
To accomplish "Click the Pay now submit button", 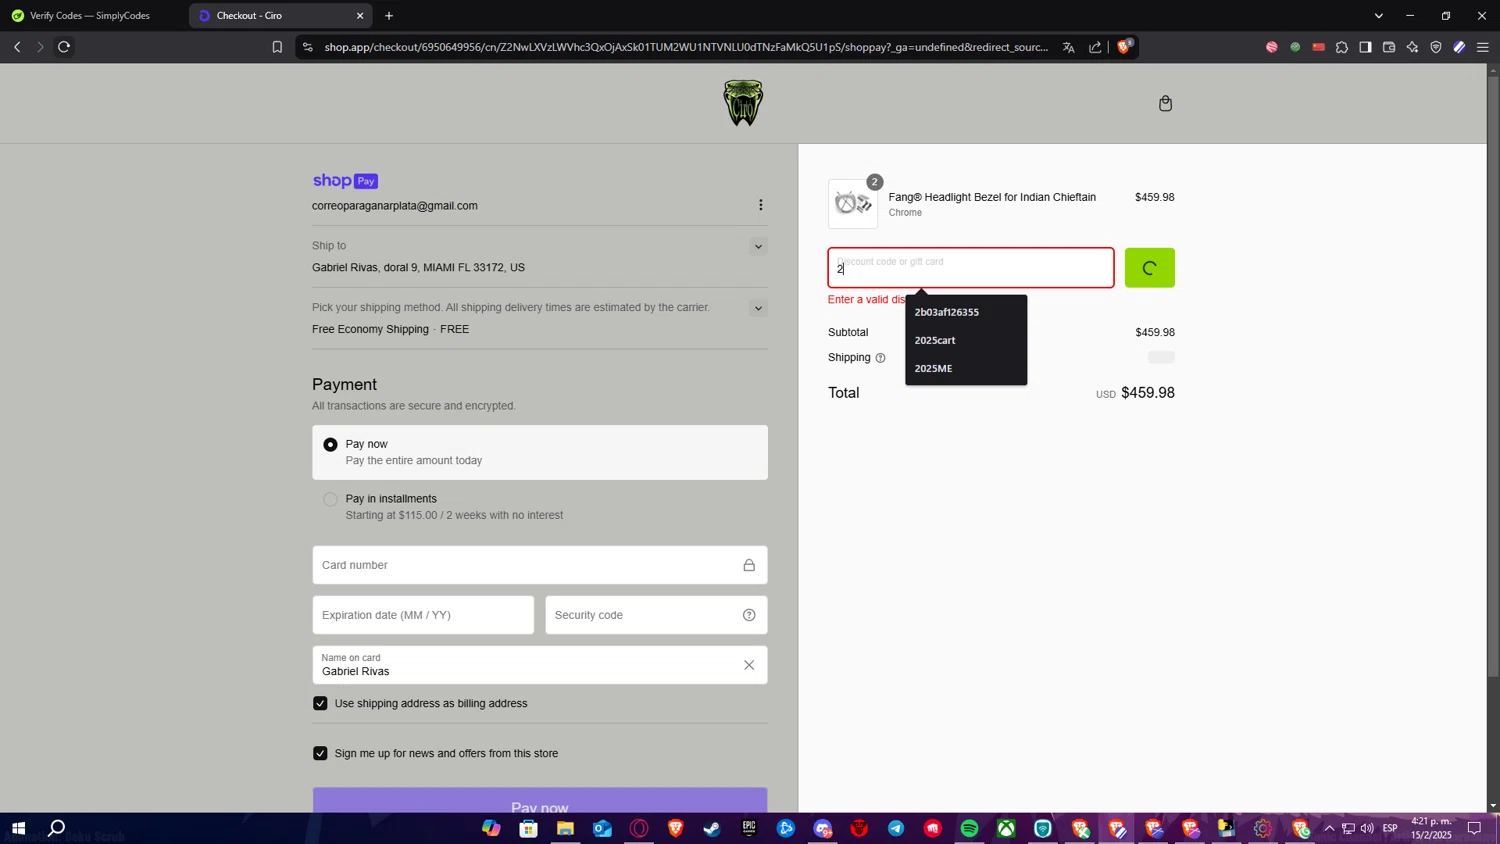I will click(x=540, y=801).
